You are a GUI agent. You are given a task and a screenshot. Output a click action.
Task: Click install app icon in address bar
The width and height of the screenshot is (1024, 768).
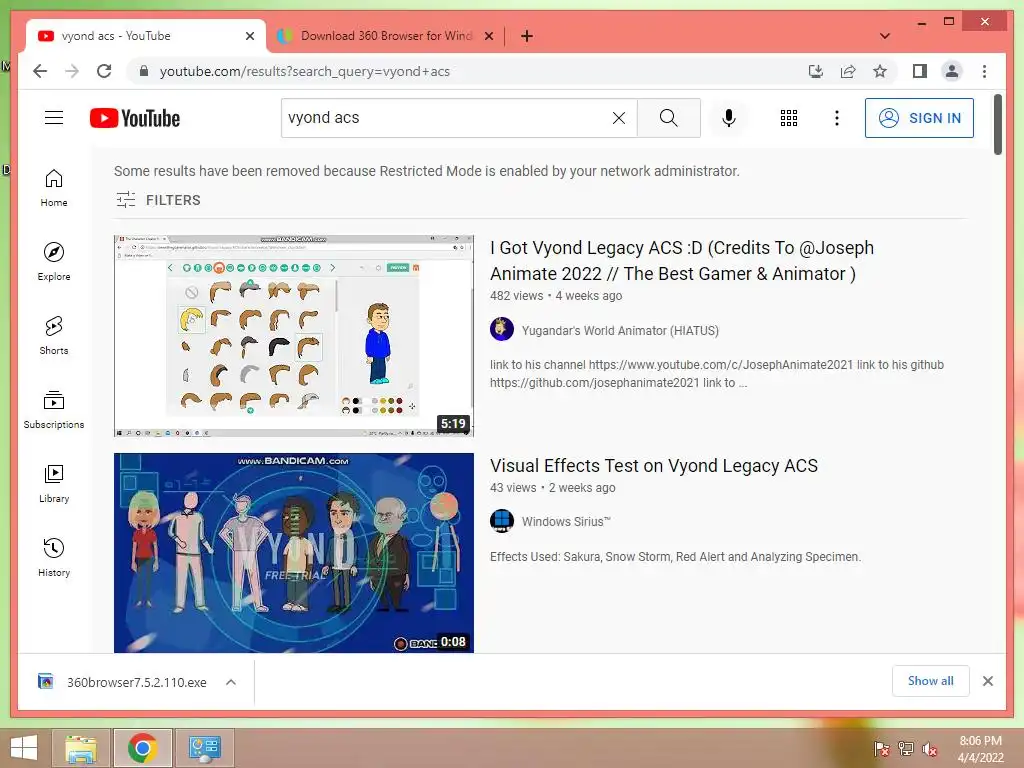coord(816,71)
